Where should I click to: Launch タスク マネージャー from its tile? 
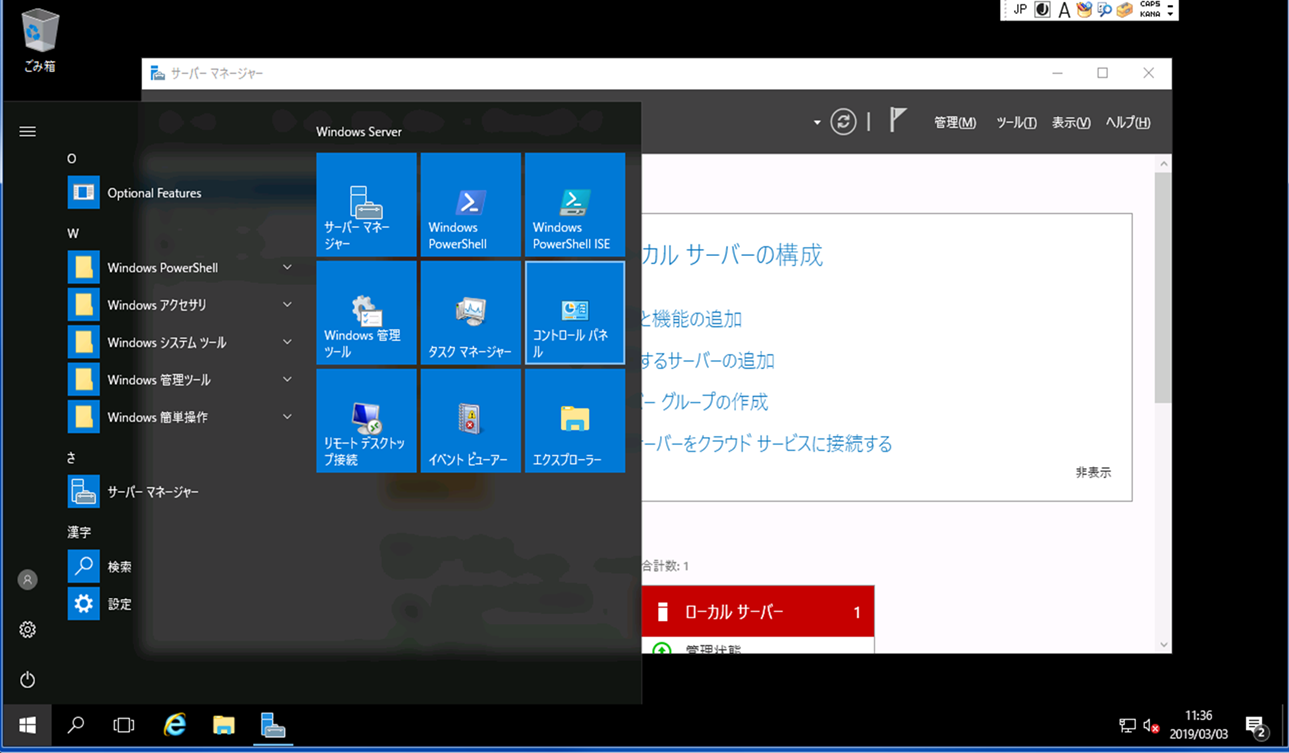(x=470, y=312)
